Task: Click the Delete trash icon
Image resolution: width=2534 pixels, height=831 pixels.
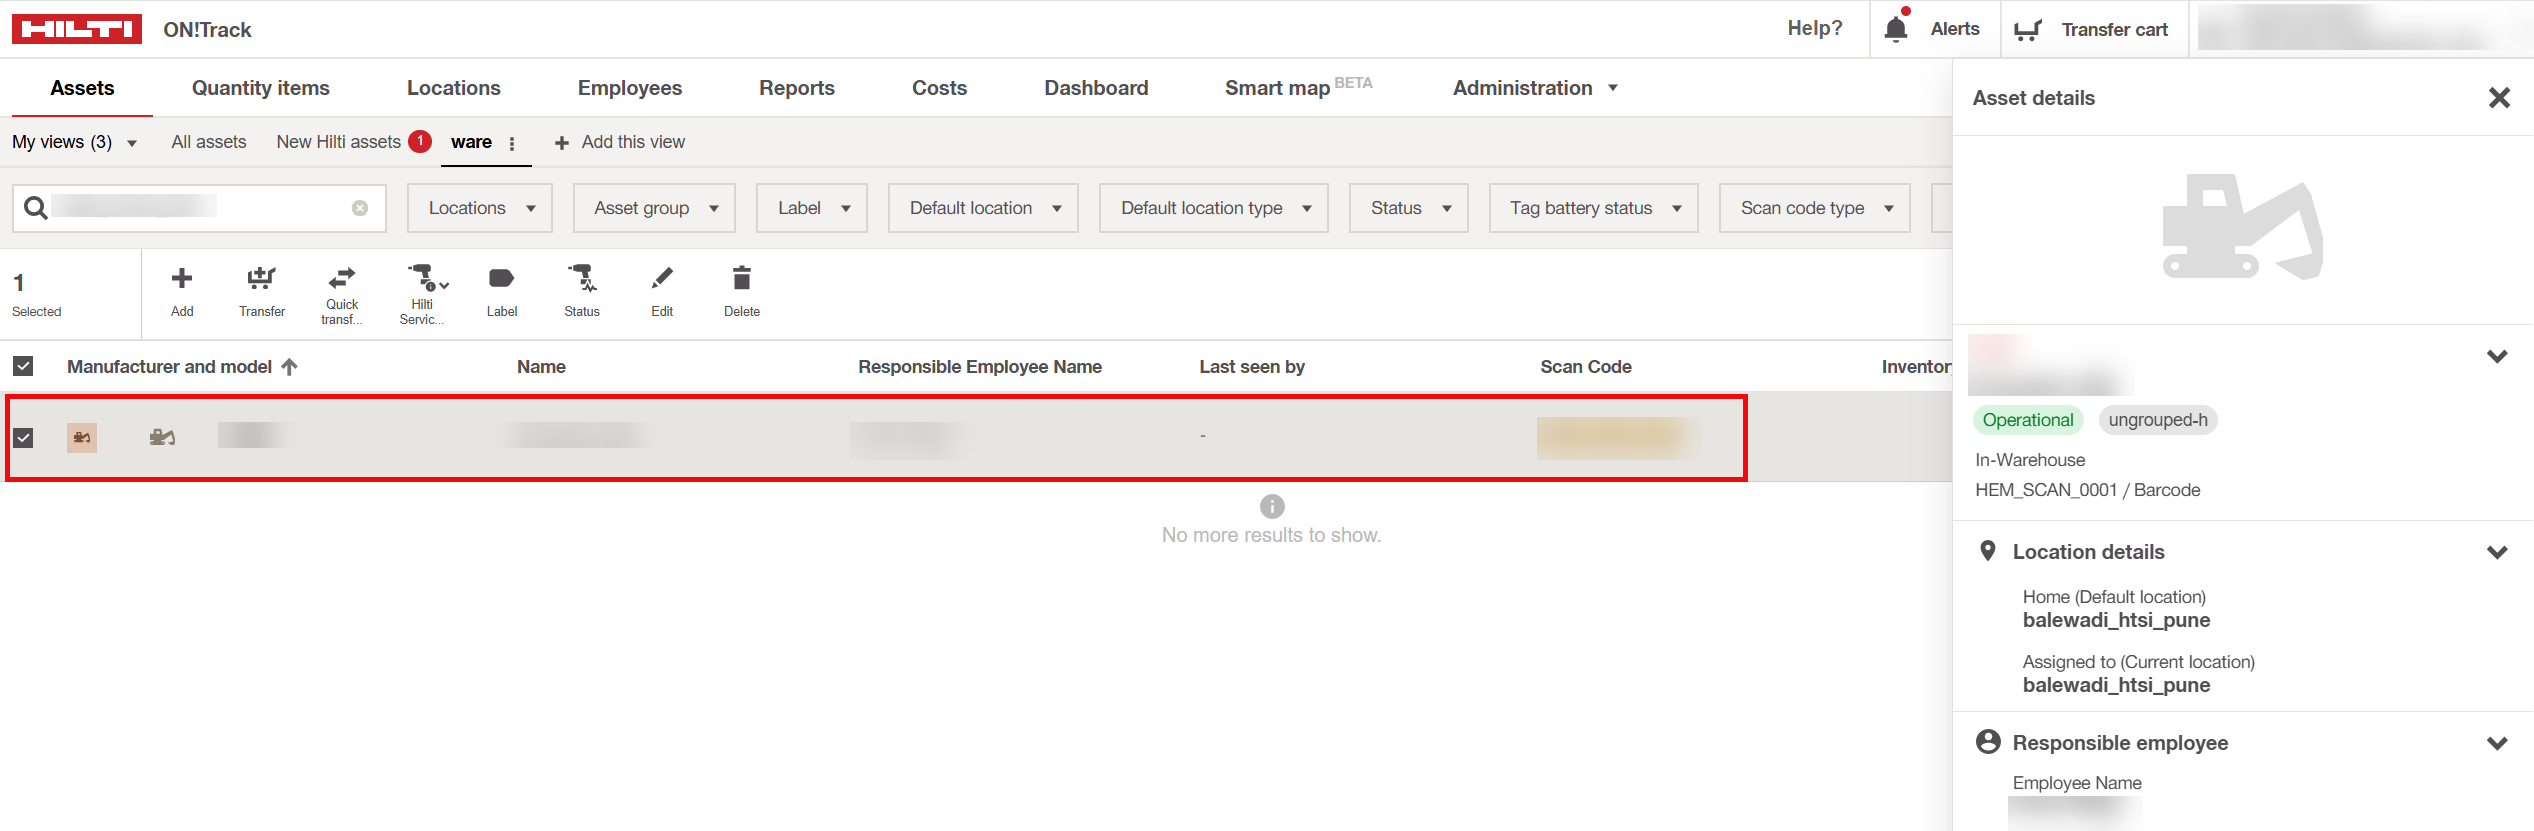Action: point(741,279)
